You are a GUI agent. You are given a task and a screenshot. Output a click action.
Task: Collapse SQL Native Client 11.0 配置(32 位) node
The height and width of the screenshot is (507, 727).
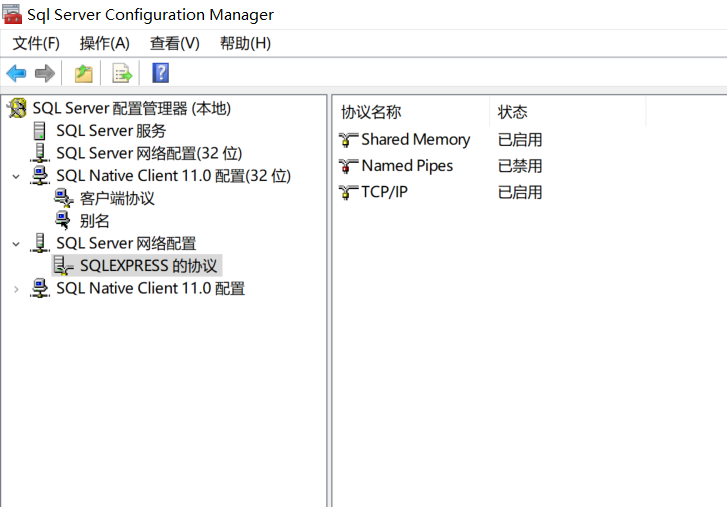[x=16, y=176]
